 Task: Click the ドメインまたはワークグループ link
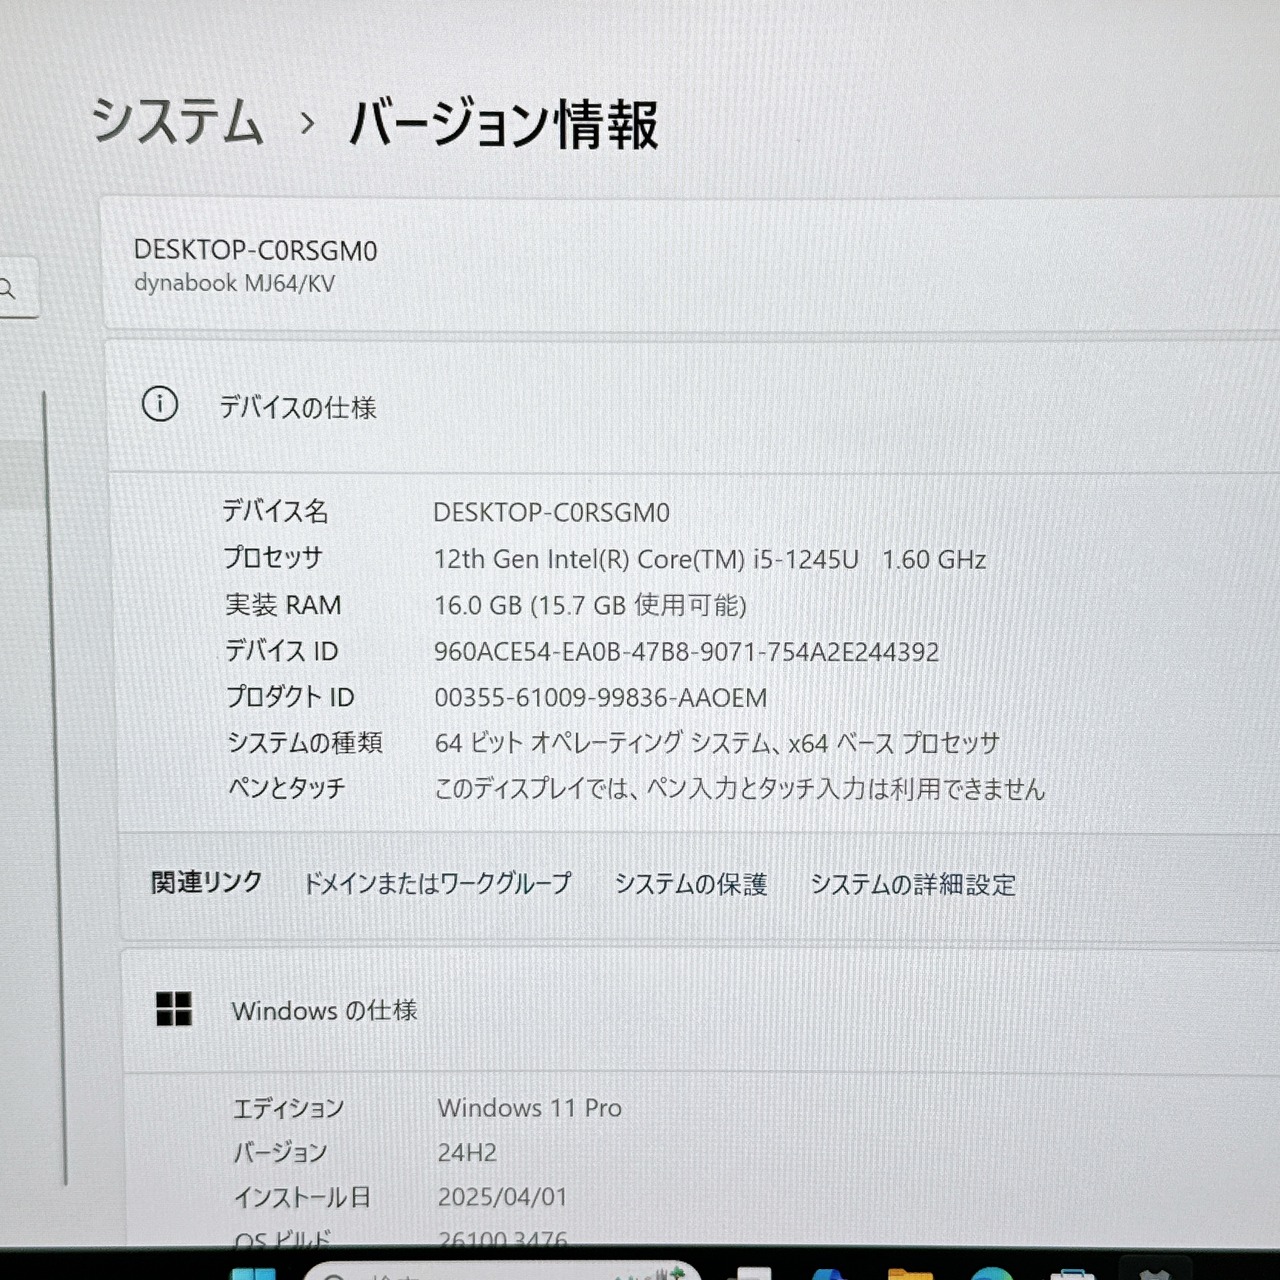point(438,884)
